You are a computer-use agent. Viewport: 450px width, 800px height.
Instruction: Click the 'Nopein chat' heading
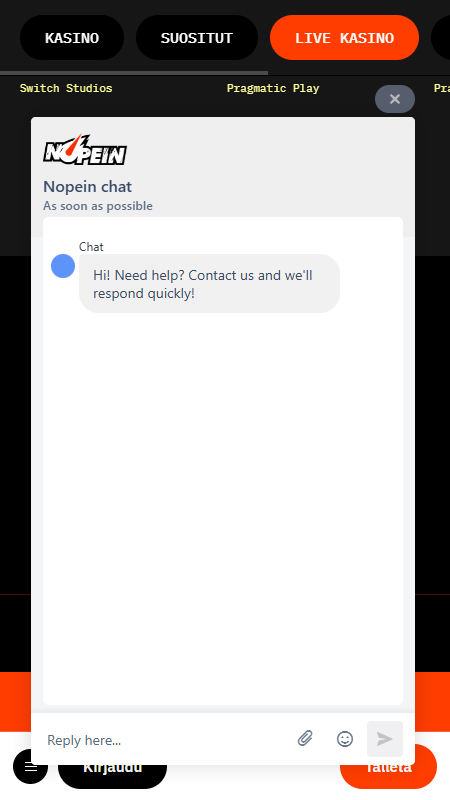point(87,187)
